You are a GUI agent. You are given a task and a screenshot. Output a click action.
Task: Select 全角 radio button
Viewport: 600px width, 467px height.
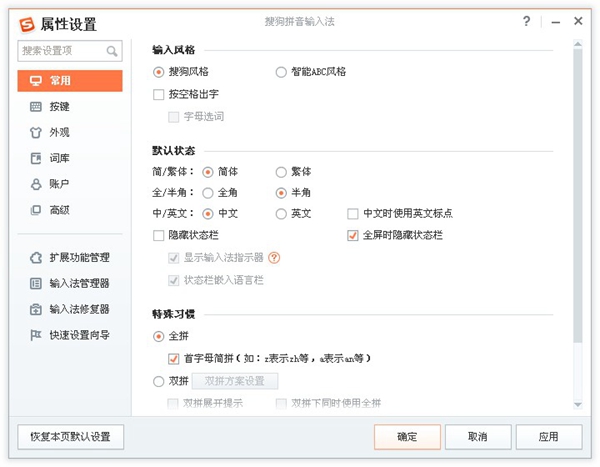point(208,193)
